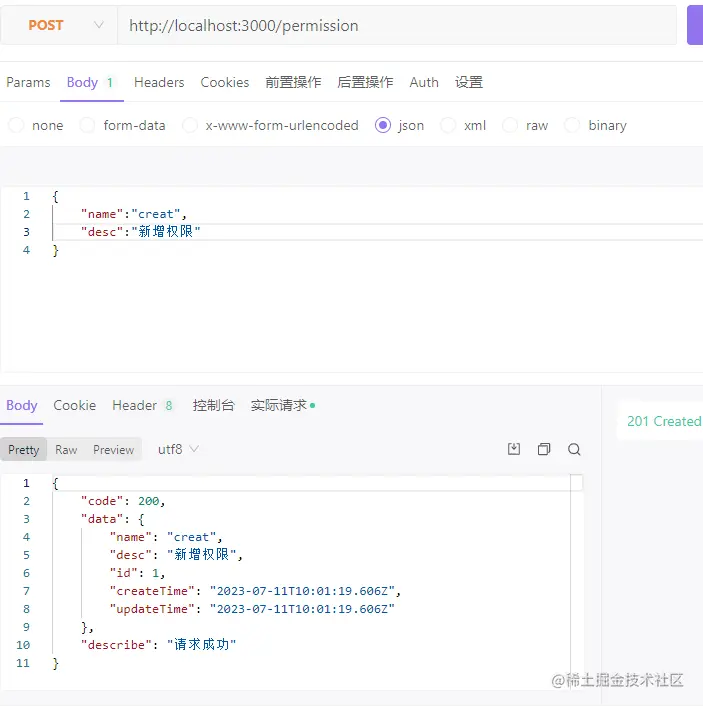Click the copy response icon

[544, 449]
